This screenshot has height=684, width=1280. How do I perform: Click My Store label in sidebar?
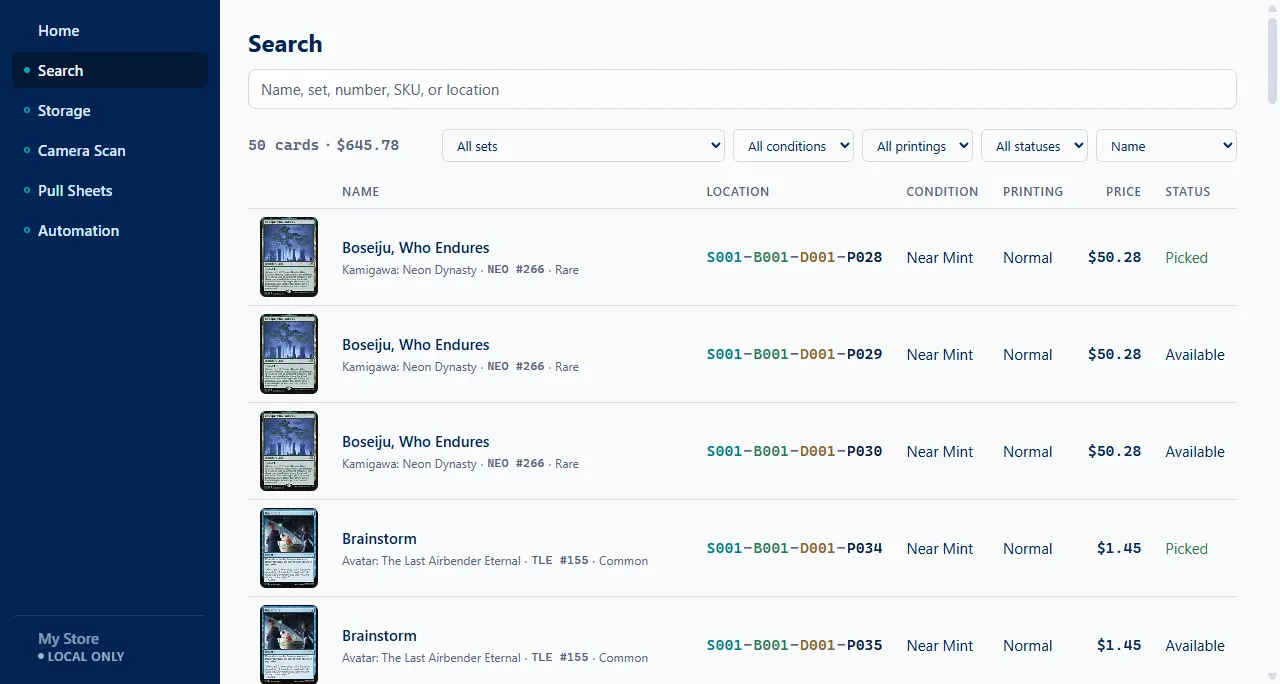[68, 638]
